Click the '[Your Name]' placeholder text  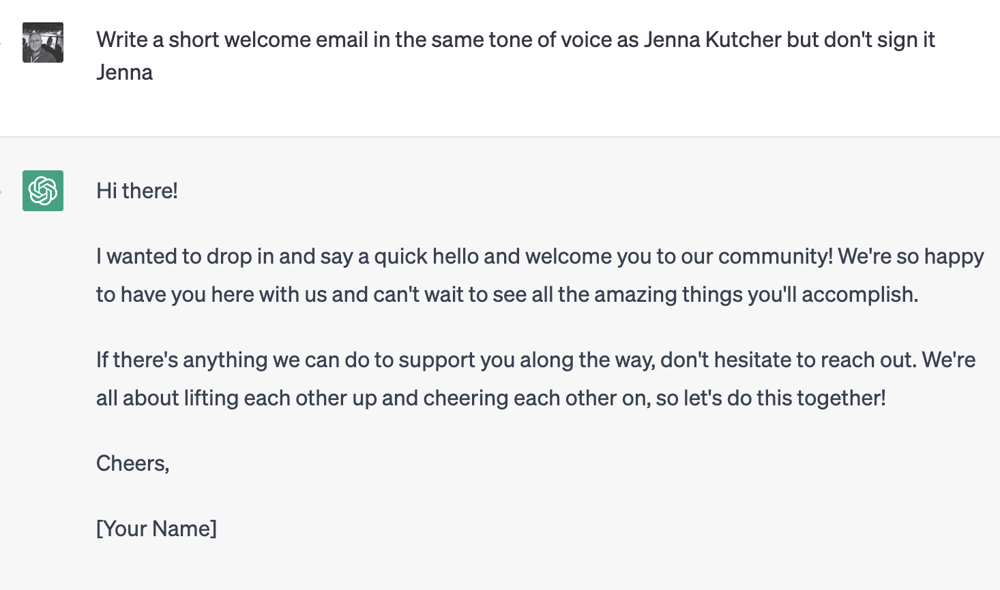coord(156,528)
